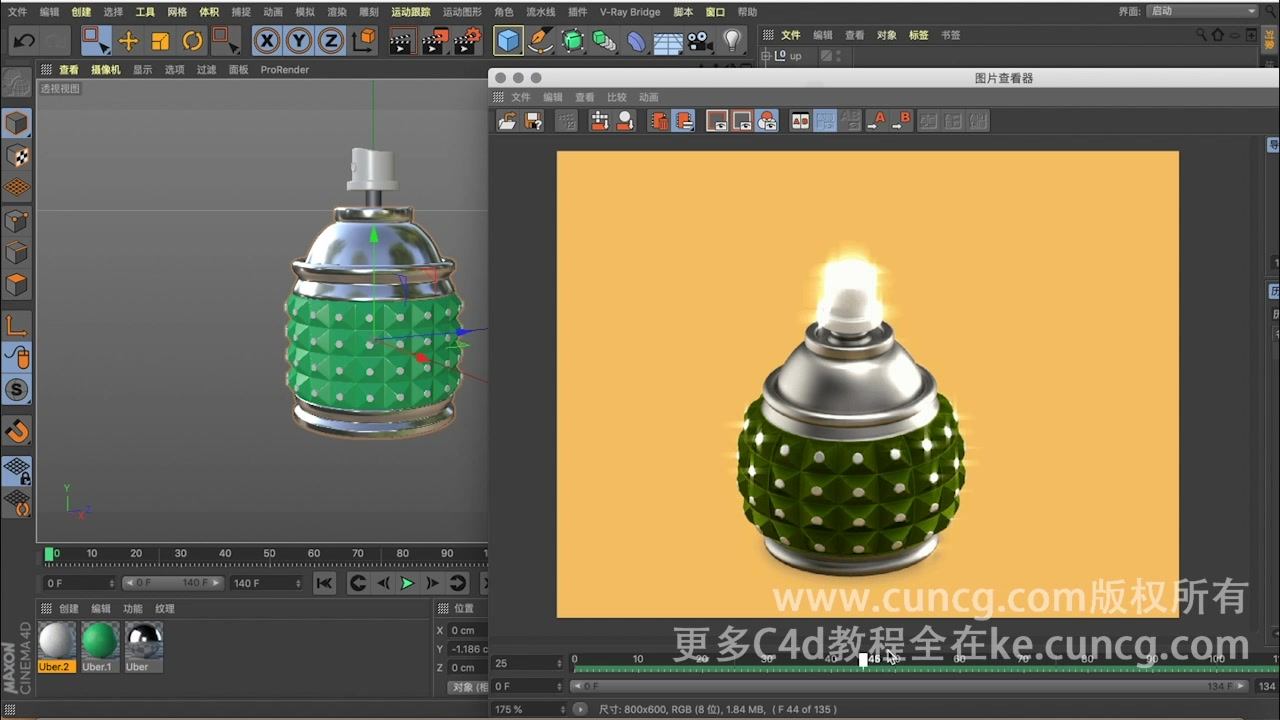Select the spline pen tool
1280x720 pixels.
pyautogui.click(x=540, y=41)
